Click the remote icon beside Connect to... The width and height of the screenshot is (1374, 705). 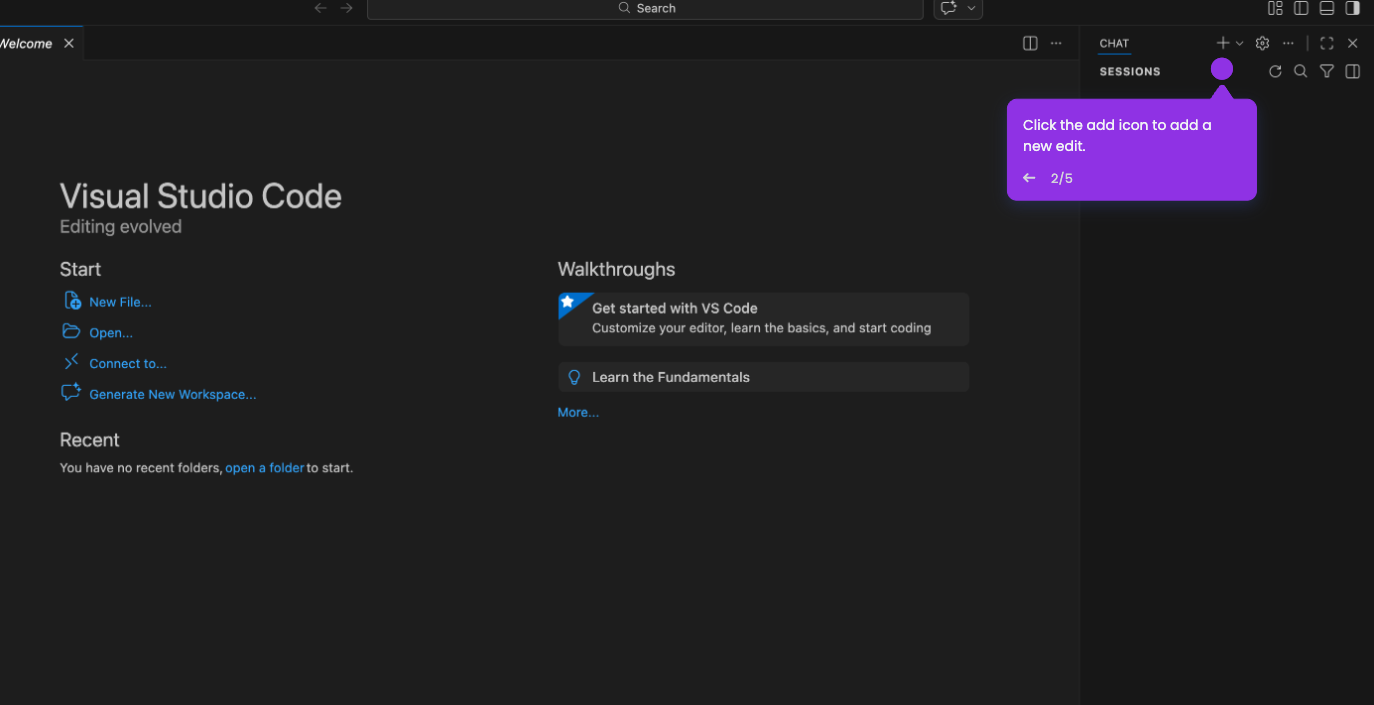[71, 362]
